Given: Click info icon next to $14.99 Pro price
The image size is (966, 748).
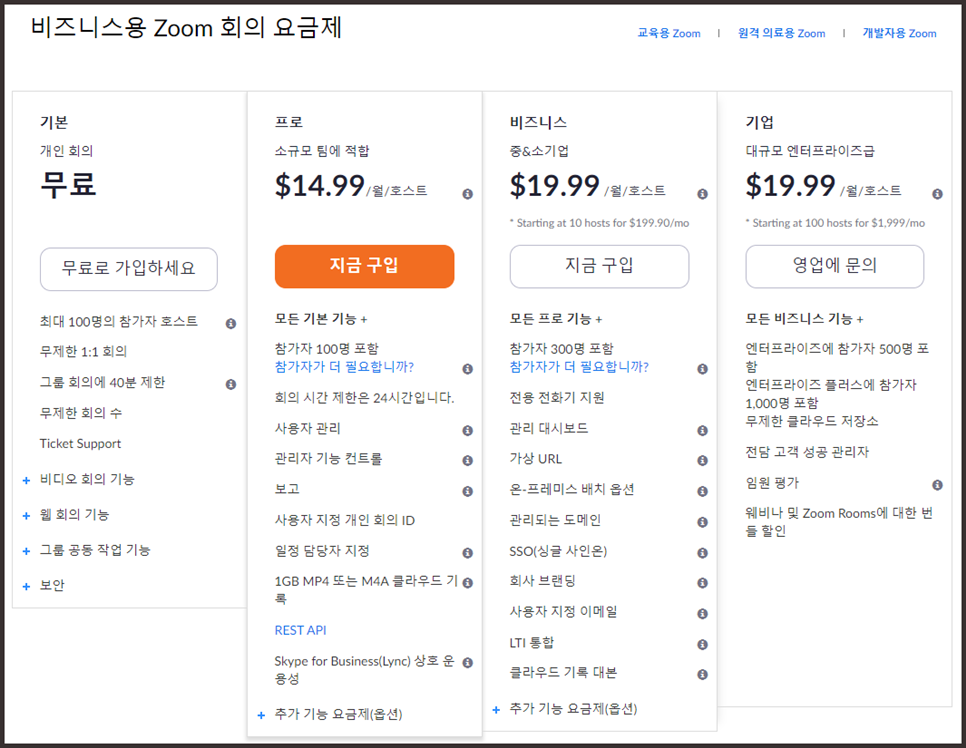Looking at the screenshot, I should click(468, 194).
